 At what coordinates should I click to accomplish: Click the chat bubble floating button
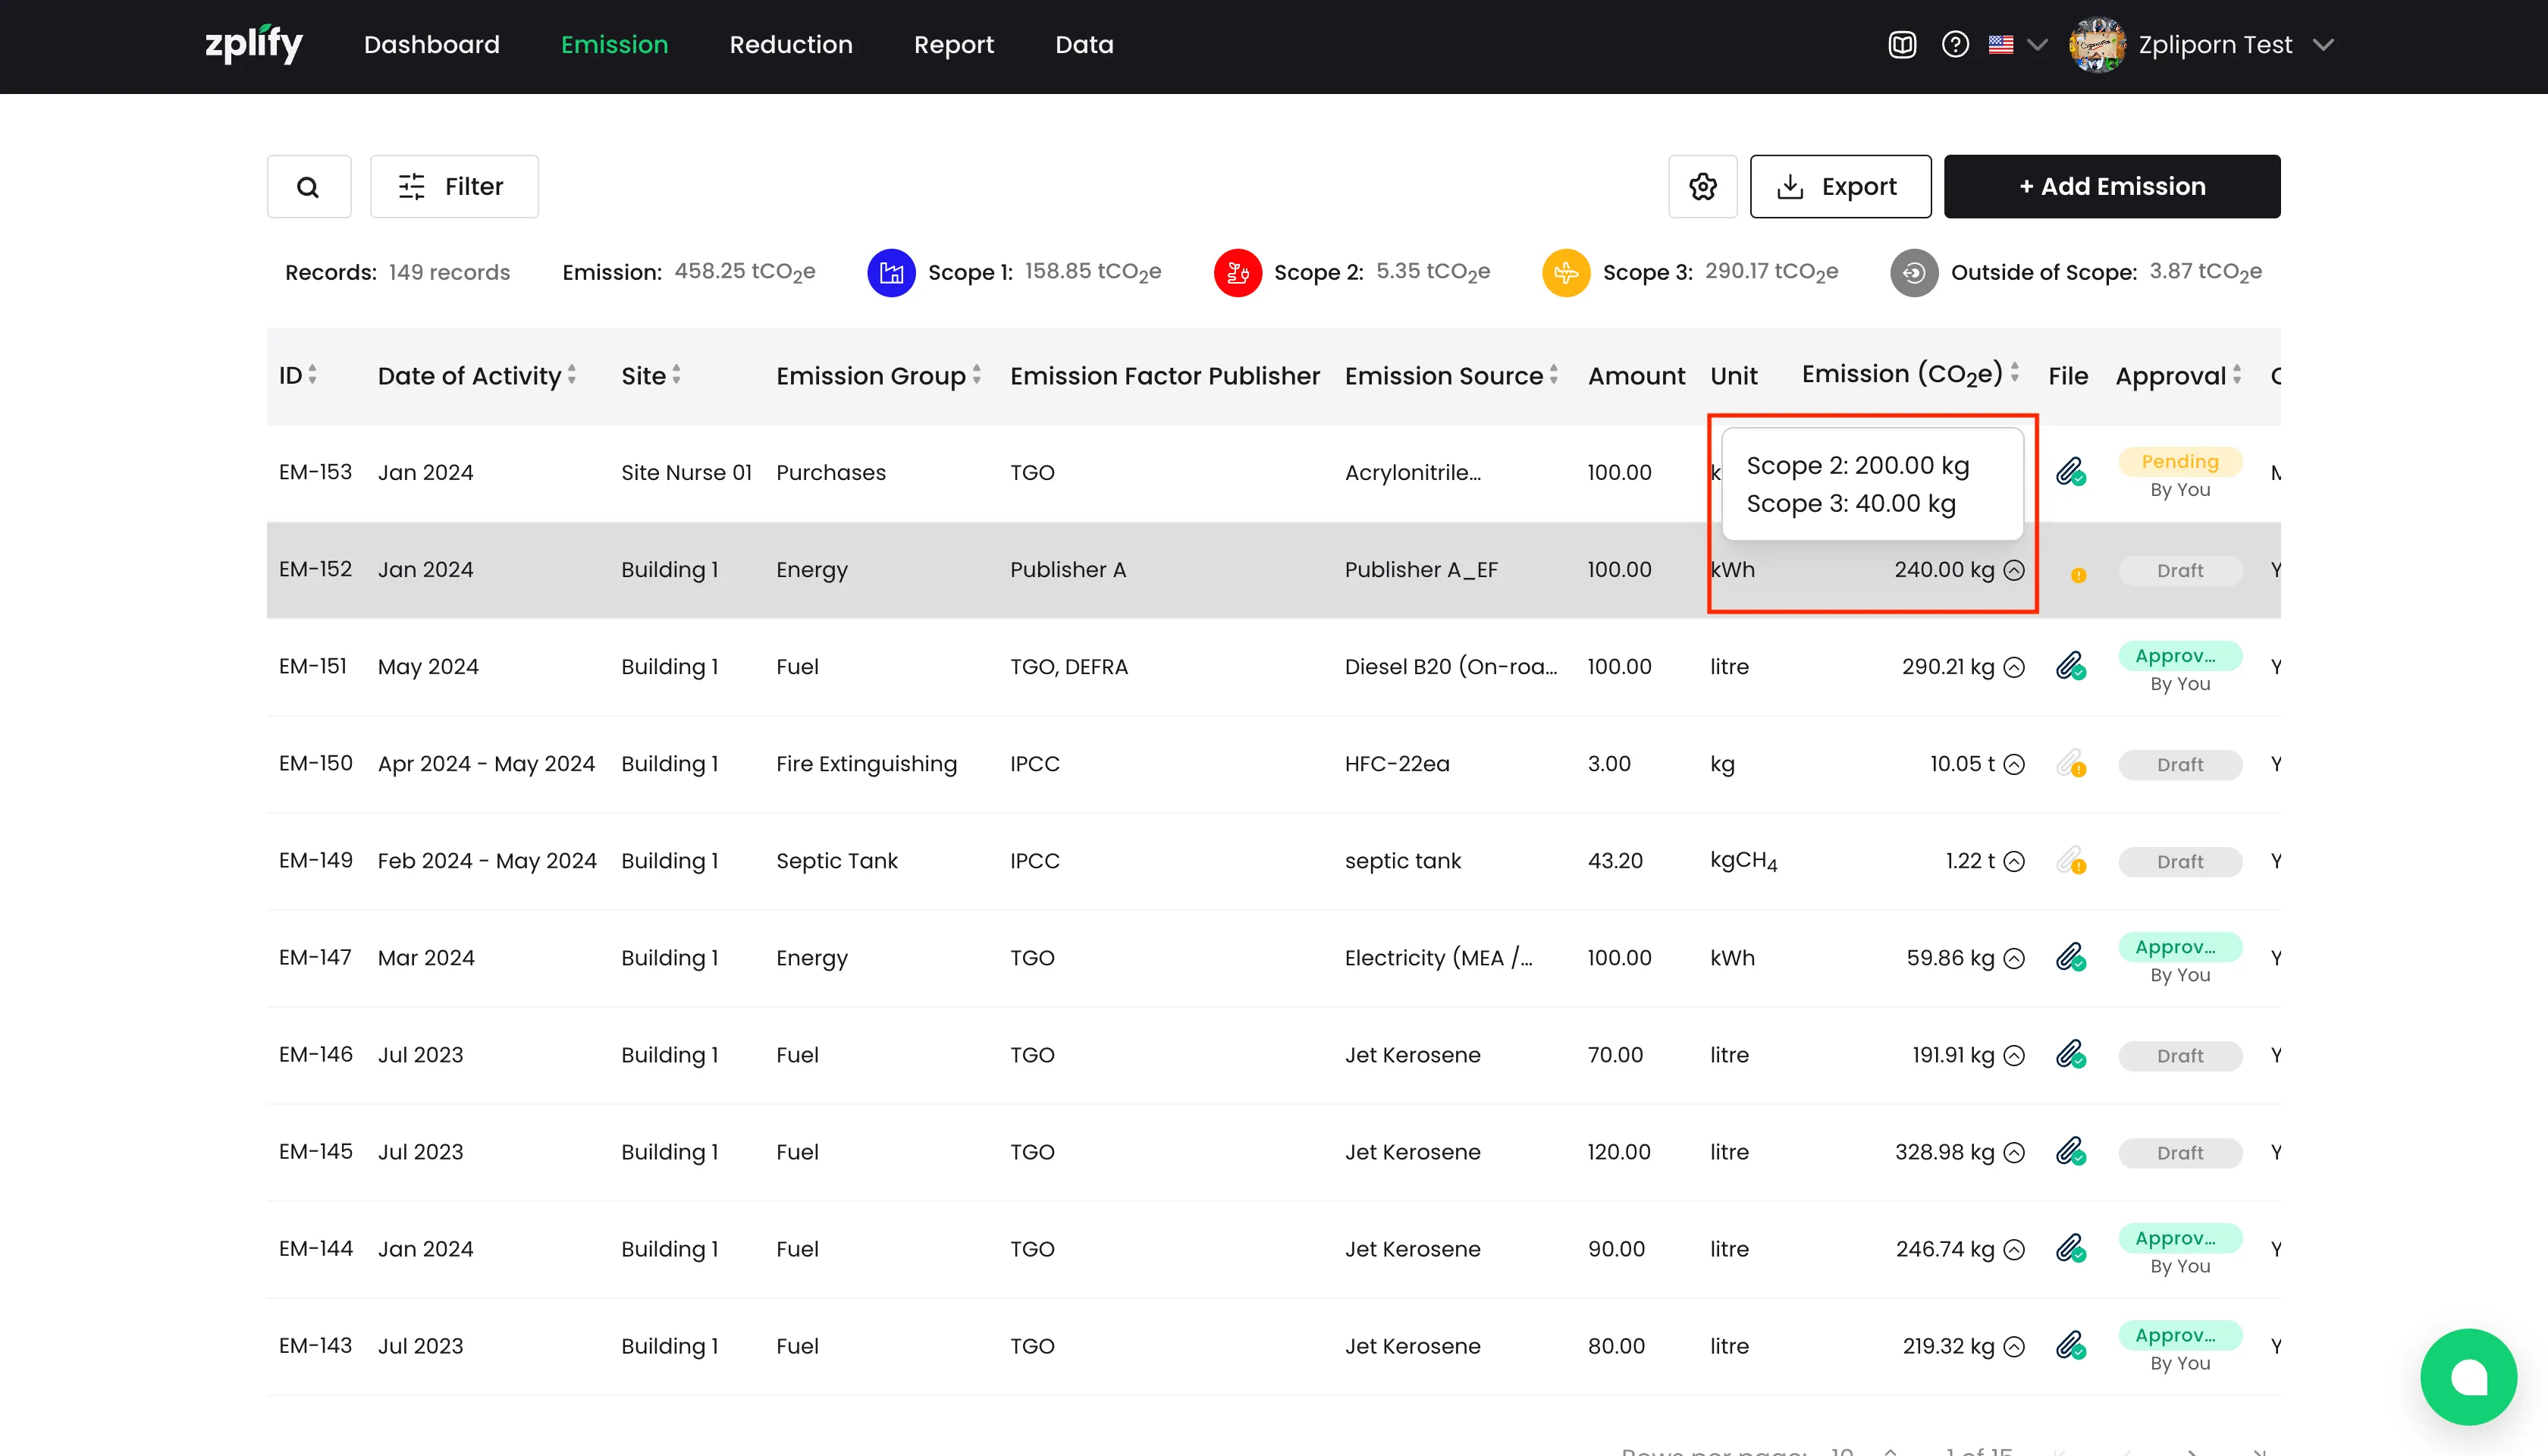[x=2467, y=1376]
